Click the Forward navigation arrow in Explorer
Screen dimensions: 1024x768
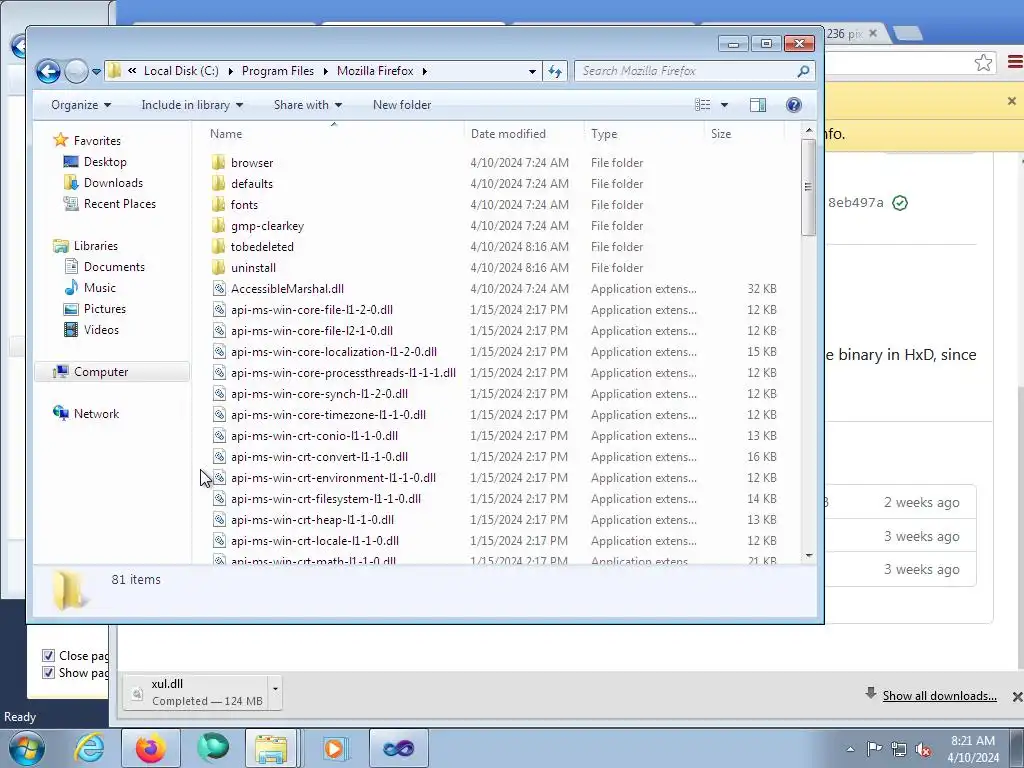(x=76, y=71)
